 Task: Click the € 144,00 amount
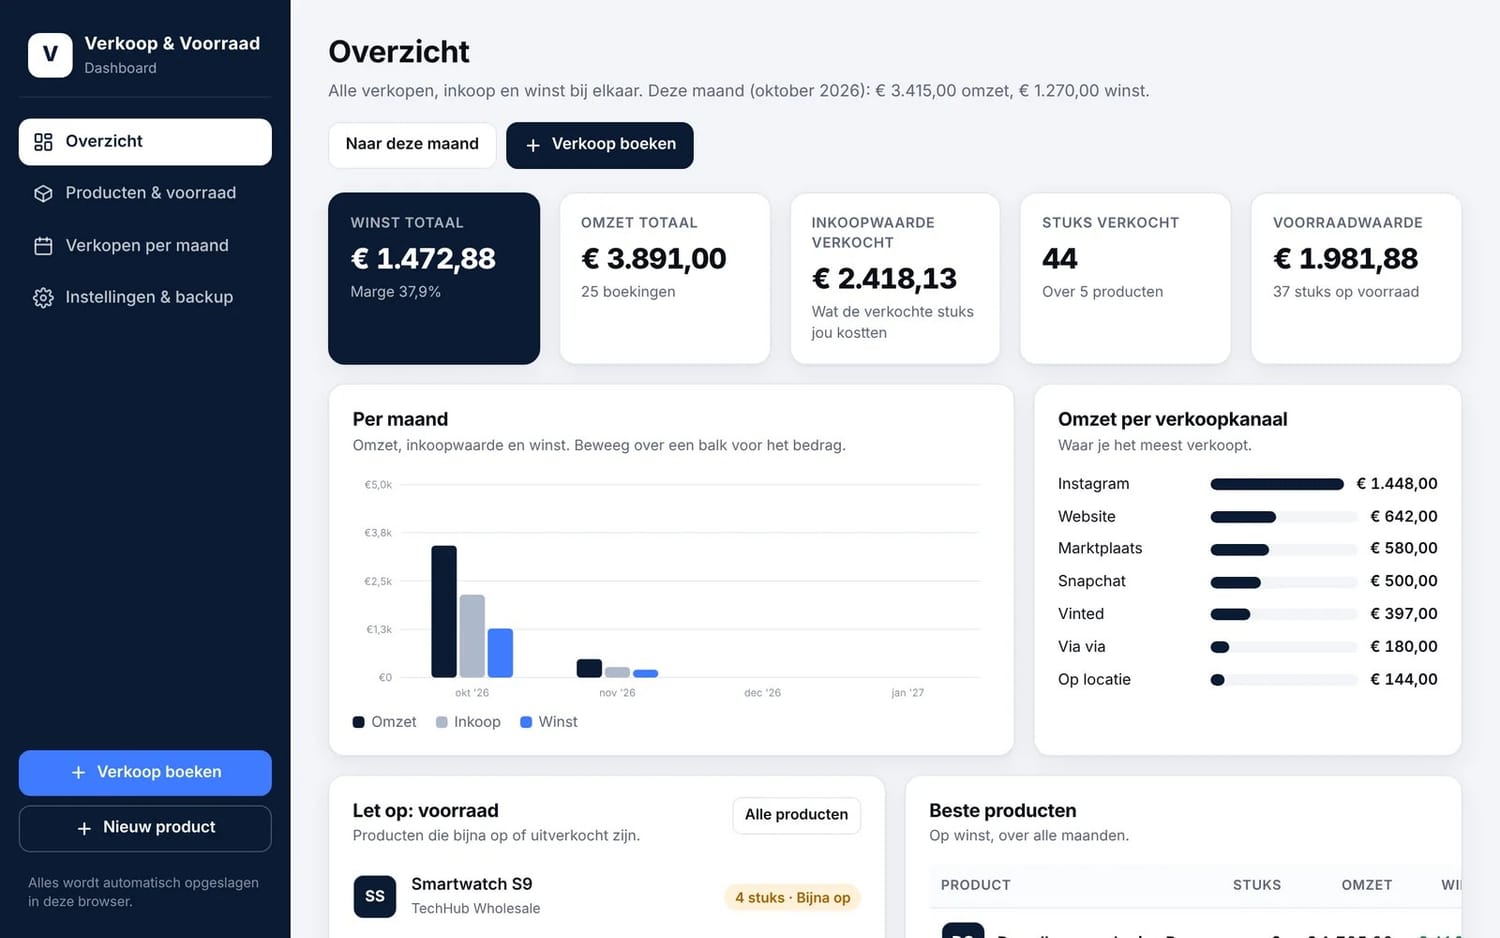1404,680
